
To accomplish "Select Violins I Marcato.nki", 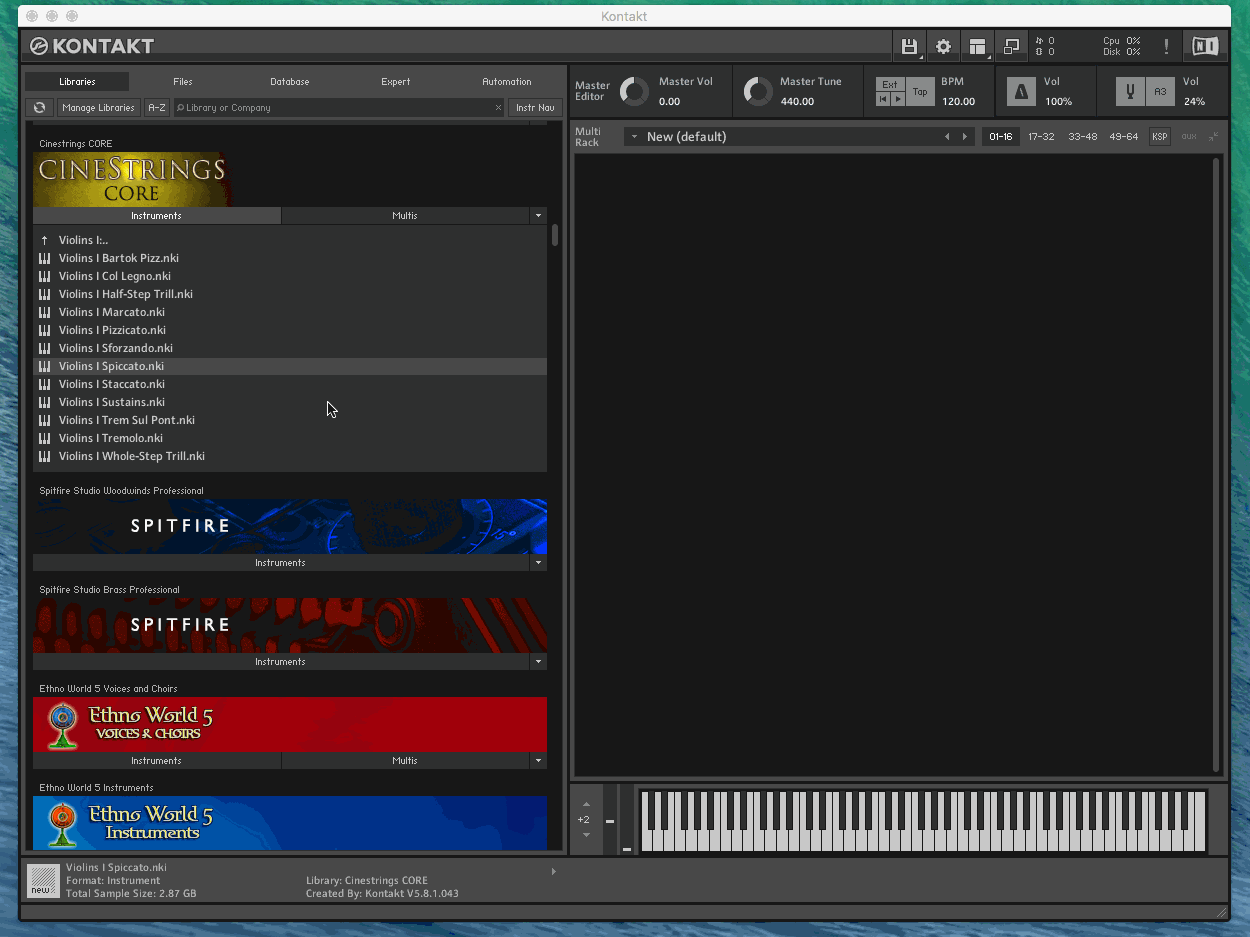I will pyautogui.click(x=290, y=312).
